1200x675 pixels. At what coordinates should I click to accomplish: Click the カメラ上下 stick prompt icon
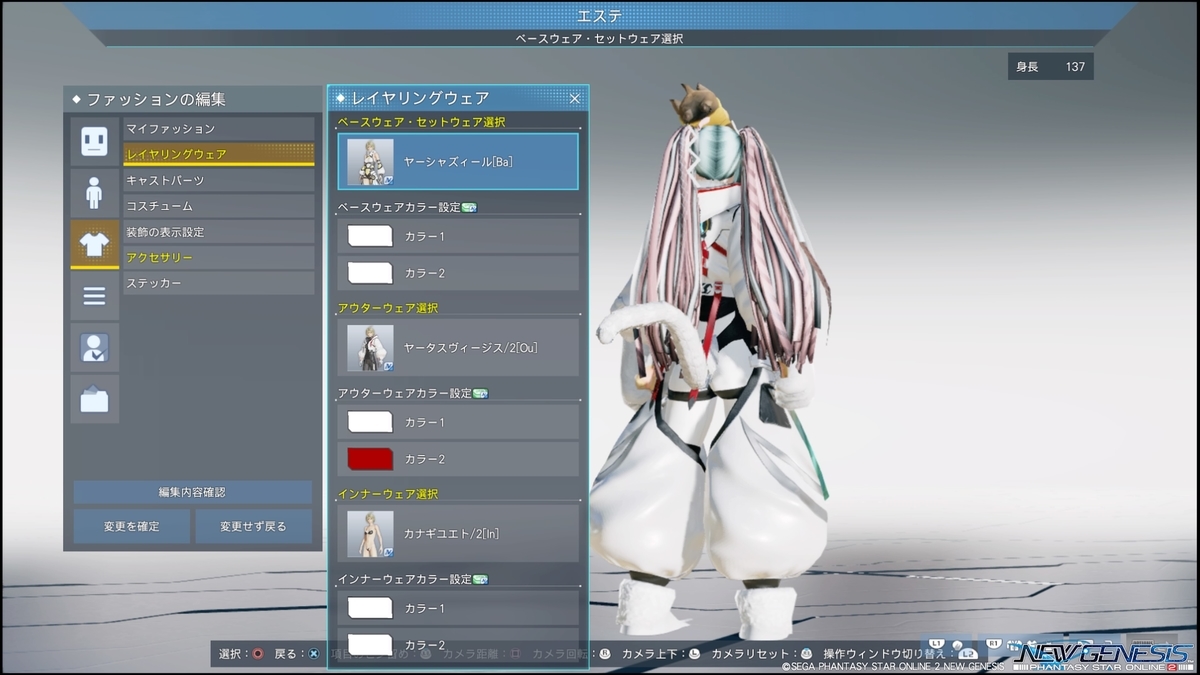tap(694, 653)
